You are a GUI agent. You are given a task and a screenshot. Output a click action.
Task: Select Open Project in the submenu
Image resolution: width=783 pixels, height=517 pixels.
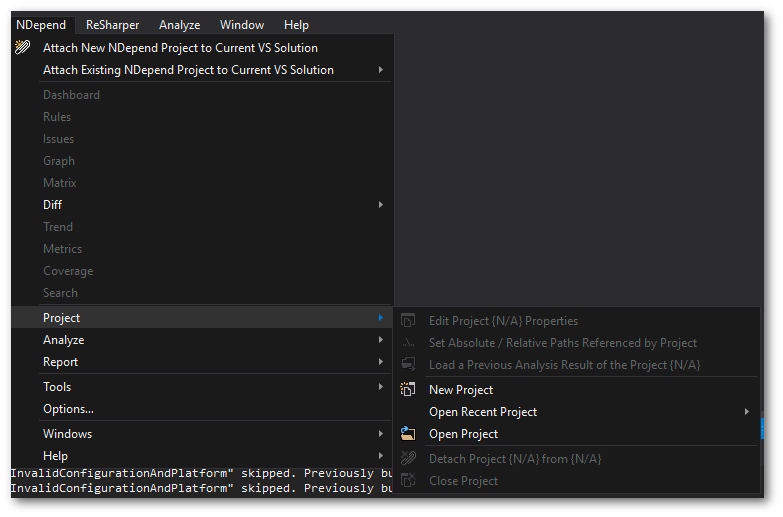[577, 434]
